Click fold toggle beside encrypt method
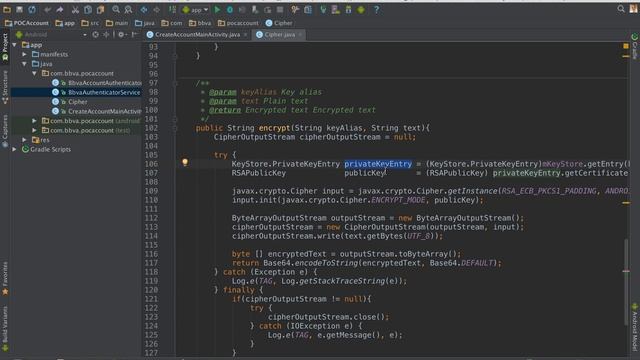 pyautogui.click(x=175, y=128)
